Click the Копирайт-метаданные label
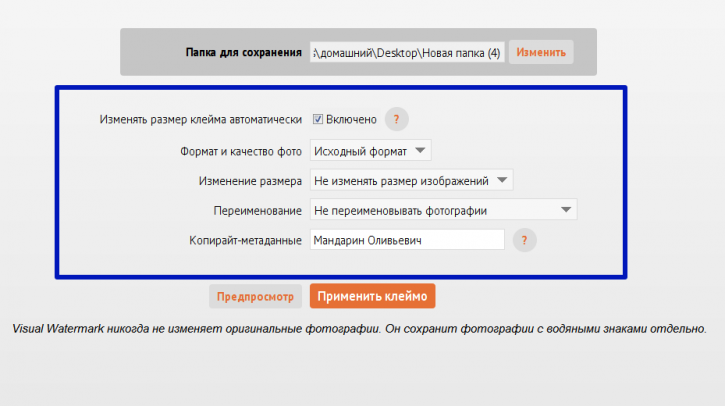Image resolution: width=725 pixels, height=406 pixels. click(x=245, y=240)
